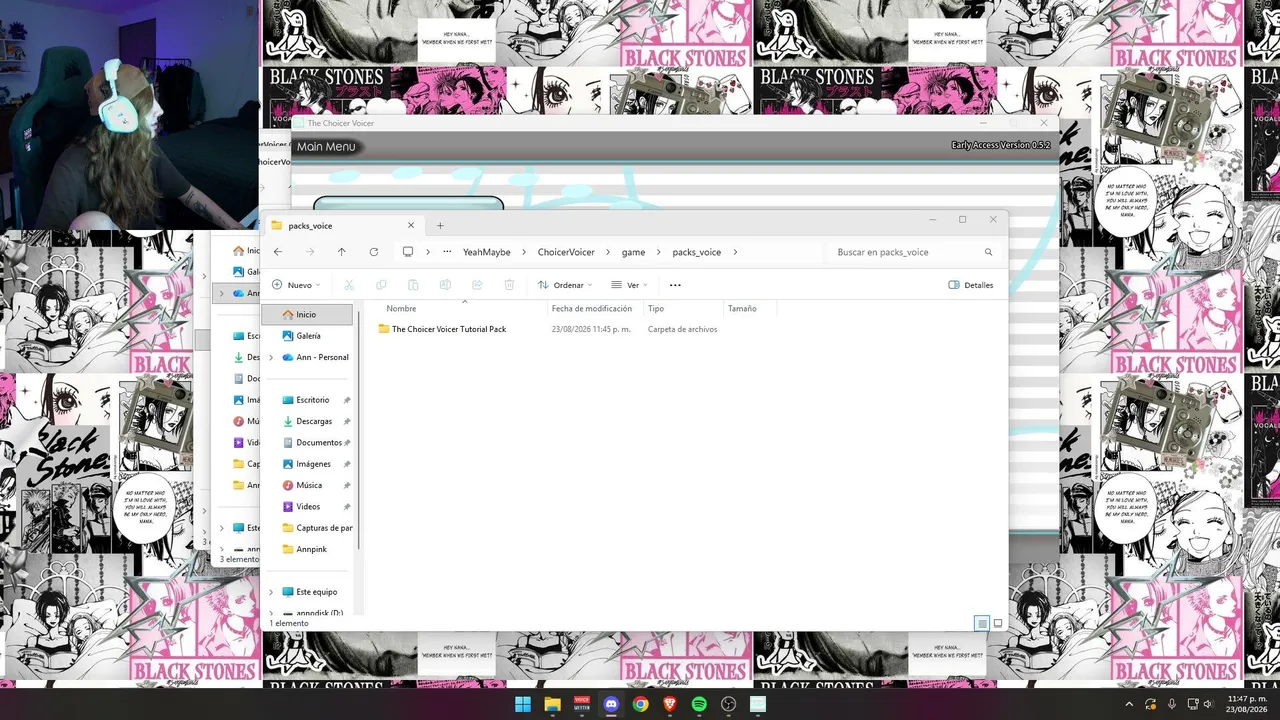Open OBS Studio from the taskbar
Screen dimensions: 1280x720
pos(729,704)
